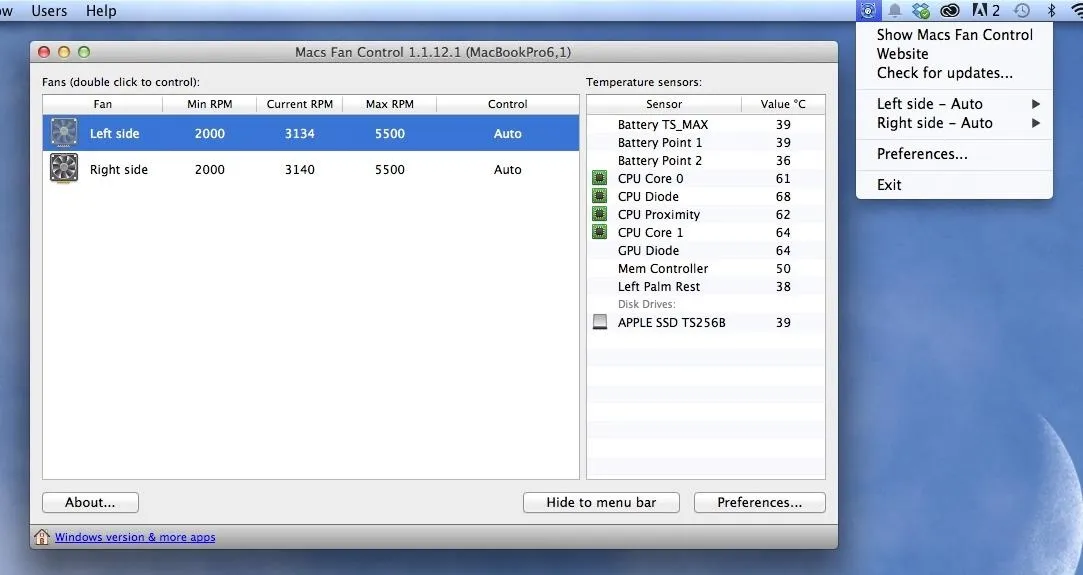1083x575 pixels.
Task: Select the CPU Proximity sensor label
Action: click(x=659, y=214)
